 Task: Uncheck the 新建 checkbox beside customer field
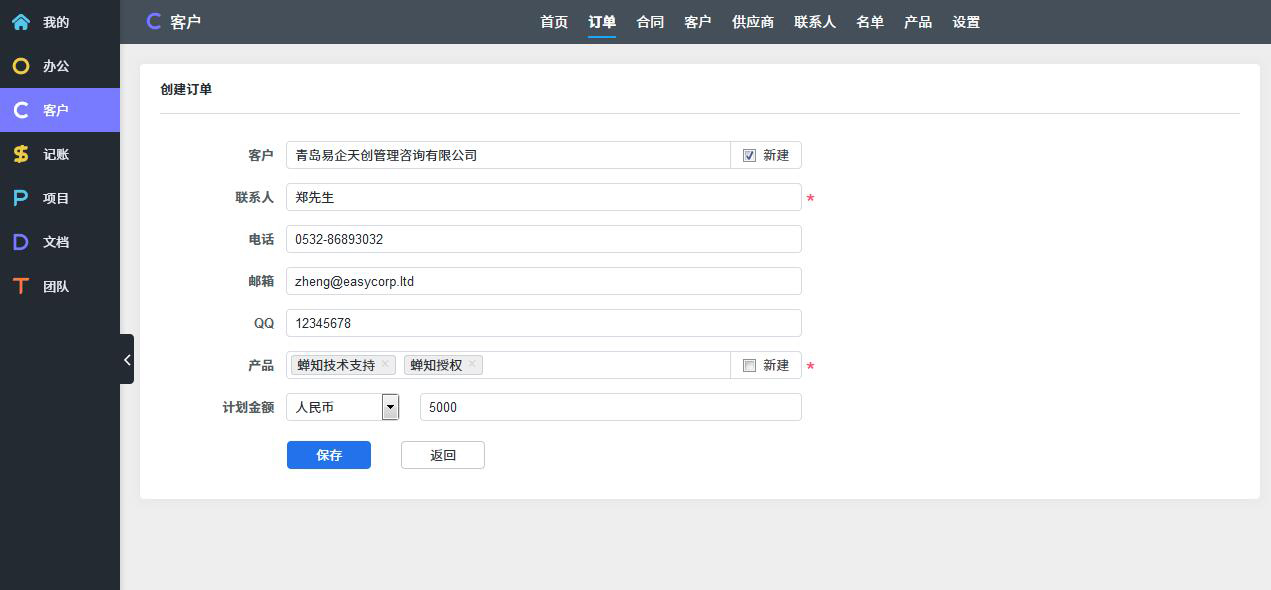click(x=749, y=156)
